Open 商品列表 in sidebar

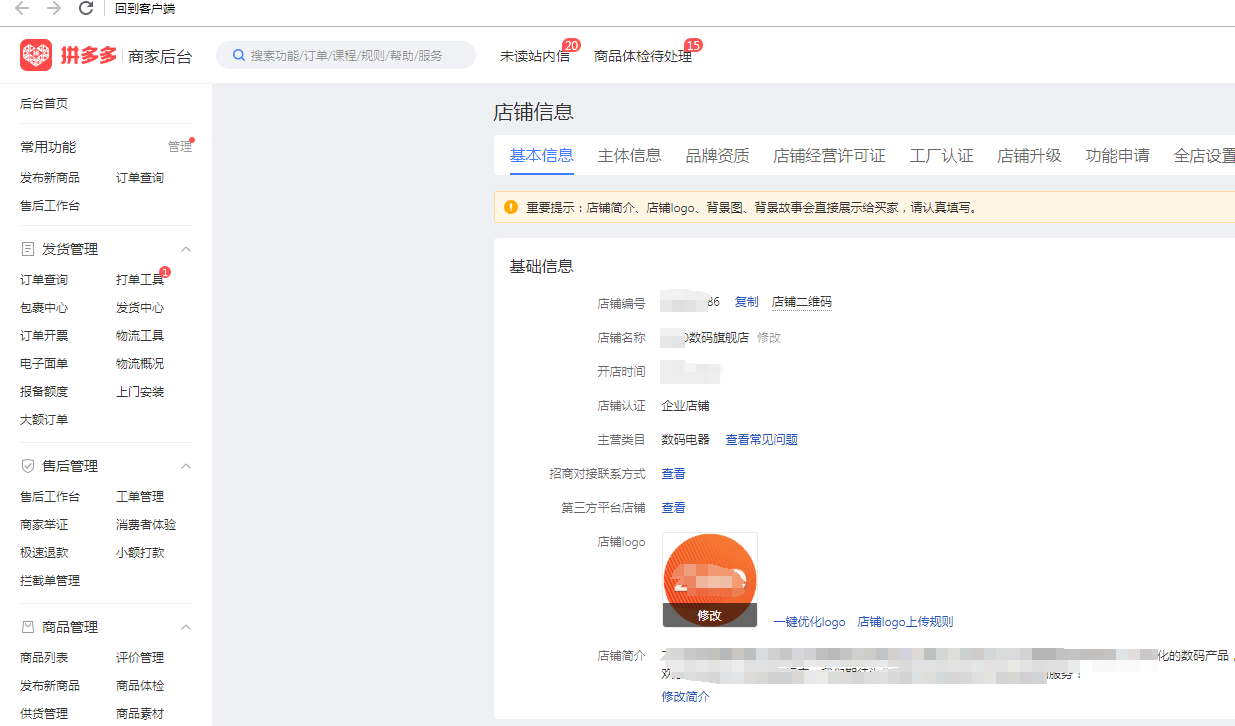pyautogui.click(x=44, y=658)
